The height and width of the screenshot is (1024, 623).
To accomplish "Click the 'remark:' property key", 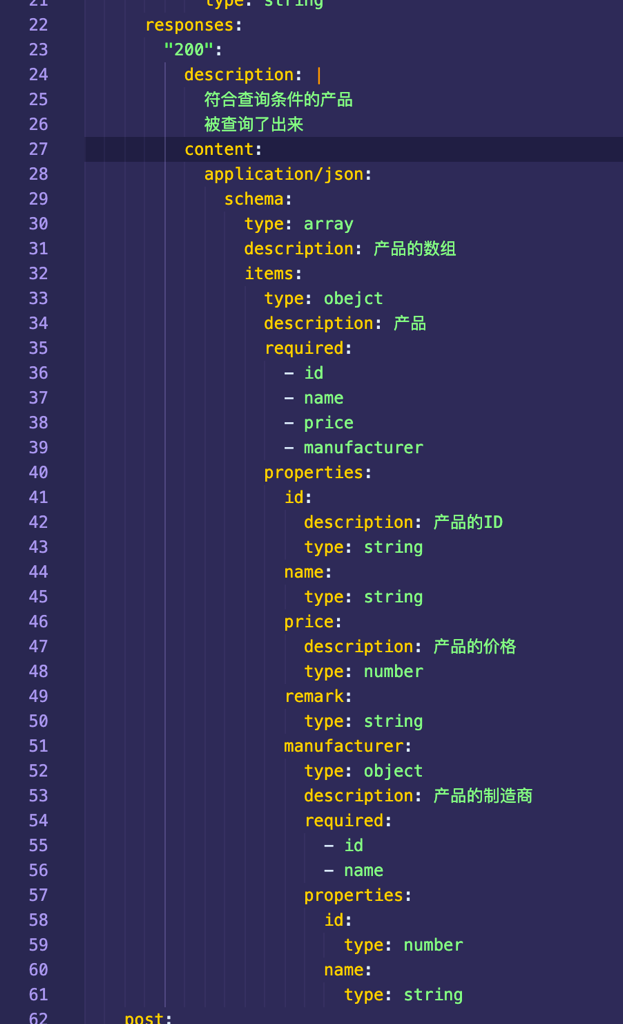I will pyautogui.click(x=318, y=696).
